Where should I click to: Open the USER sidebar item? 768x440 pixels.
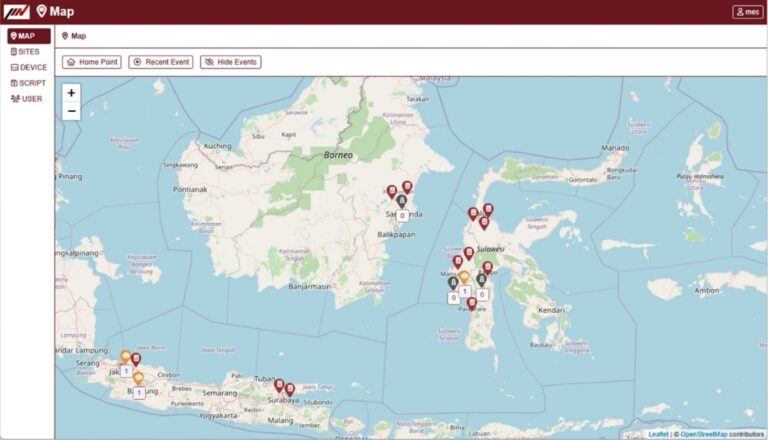pos(28,98)
